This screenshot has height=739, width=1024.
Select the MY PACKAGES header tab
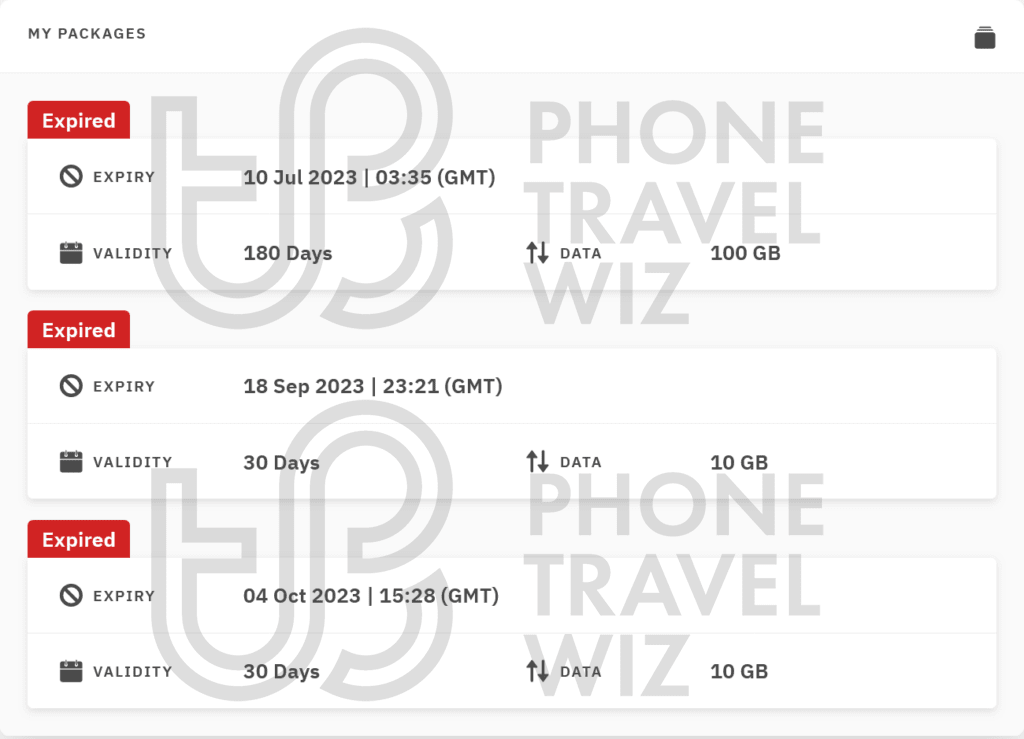tap(87, 33)
